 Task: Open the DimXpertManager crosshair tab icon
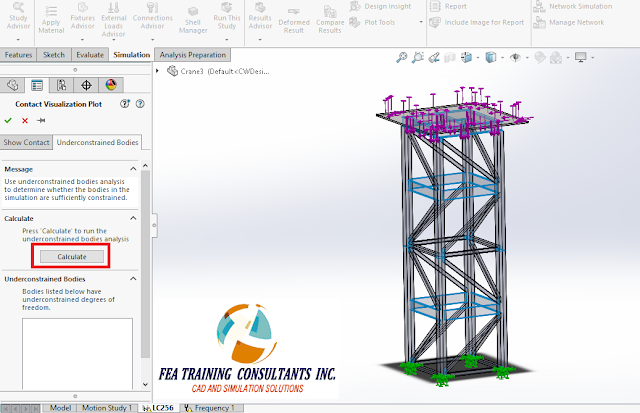click(86, 85)
